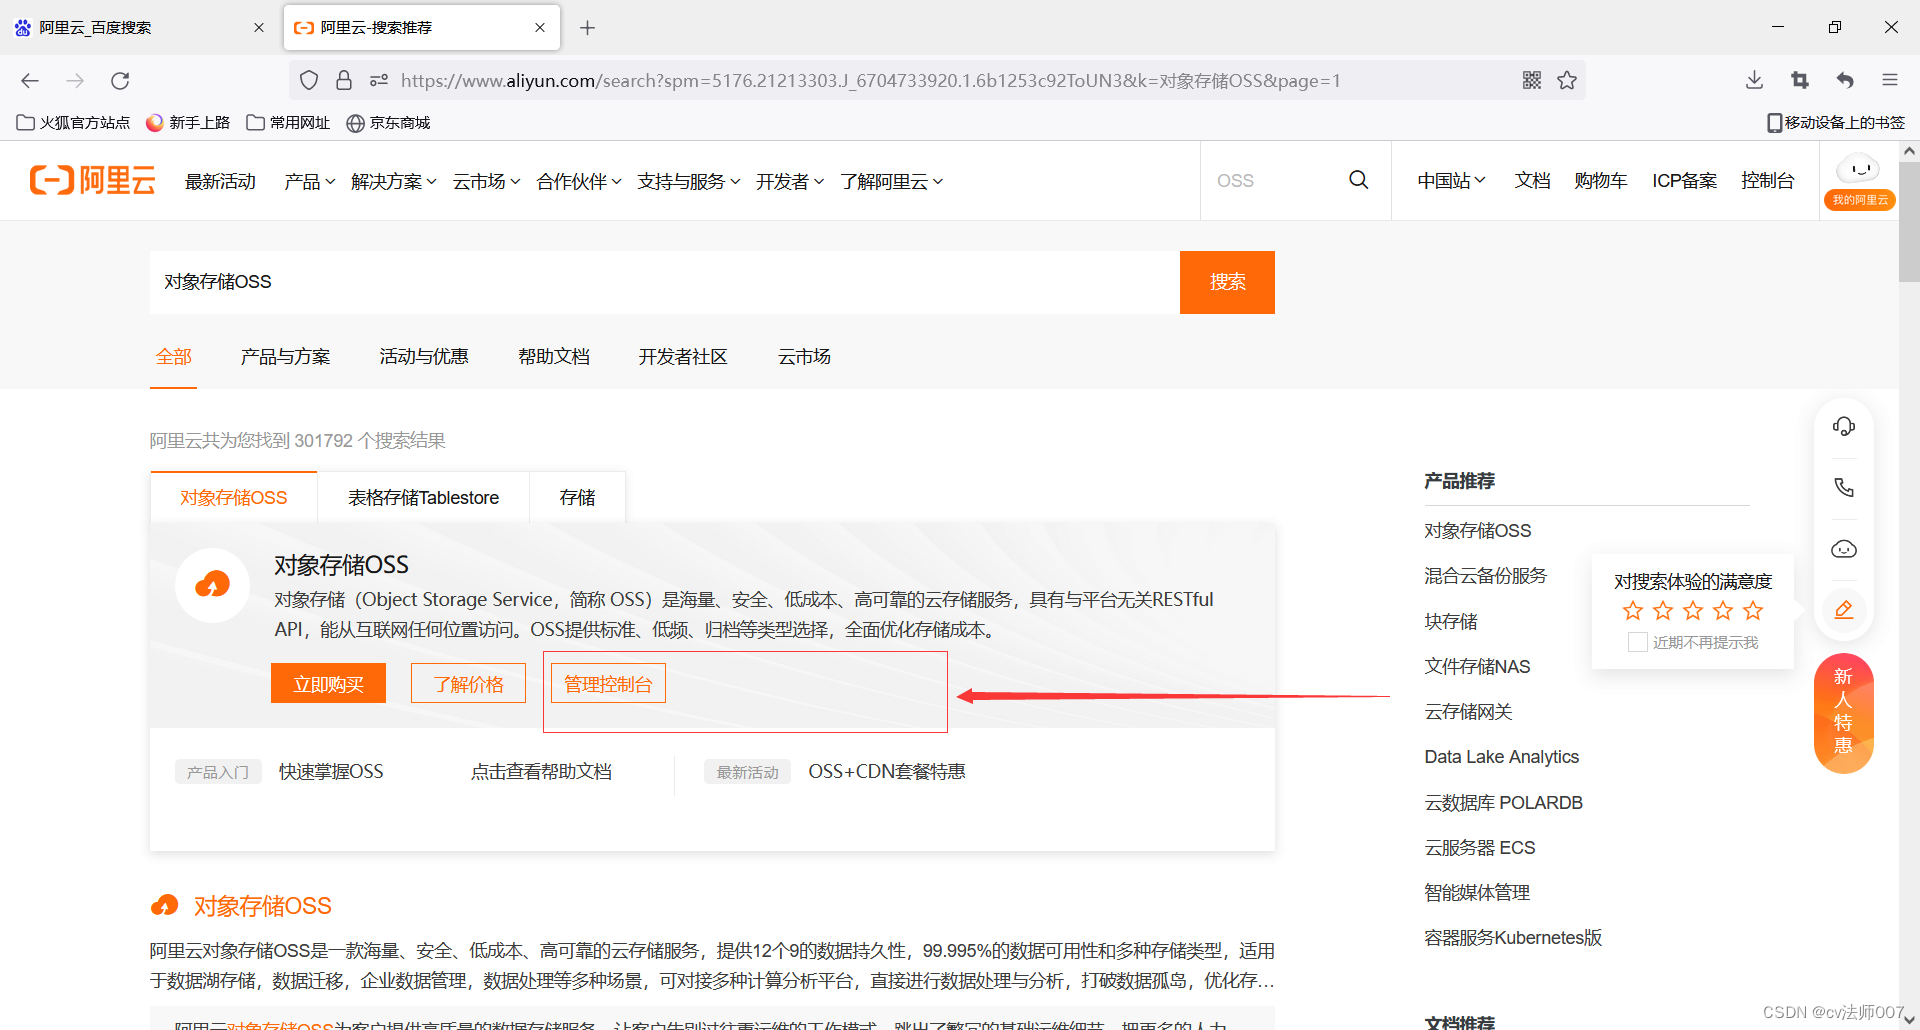Expand the 云市场 header dropdown
The width and height of the screenshot is (1920, 1030).
tap(486, 181)
